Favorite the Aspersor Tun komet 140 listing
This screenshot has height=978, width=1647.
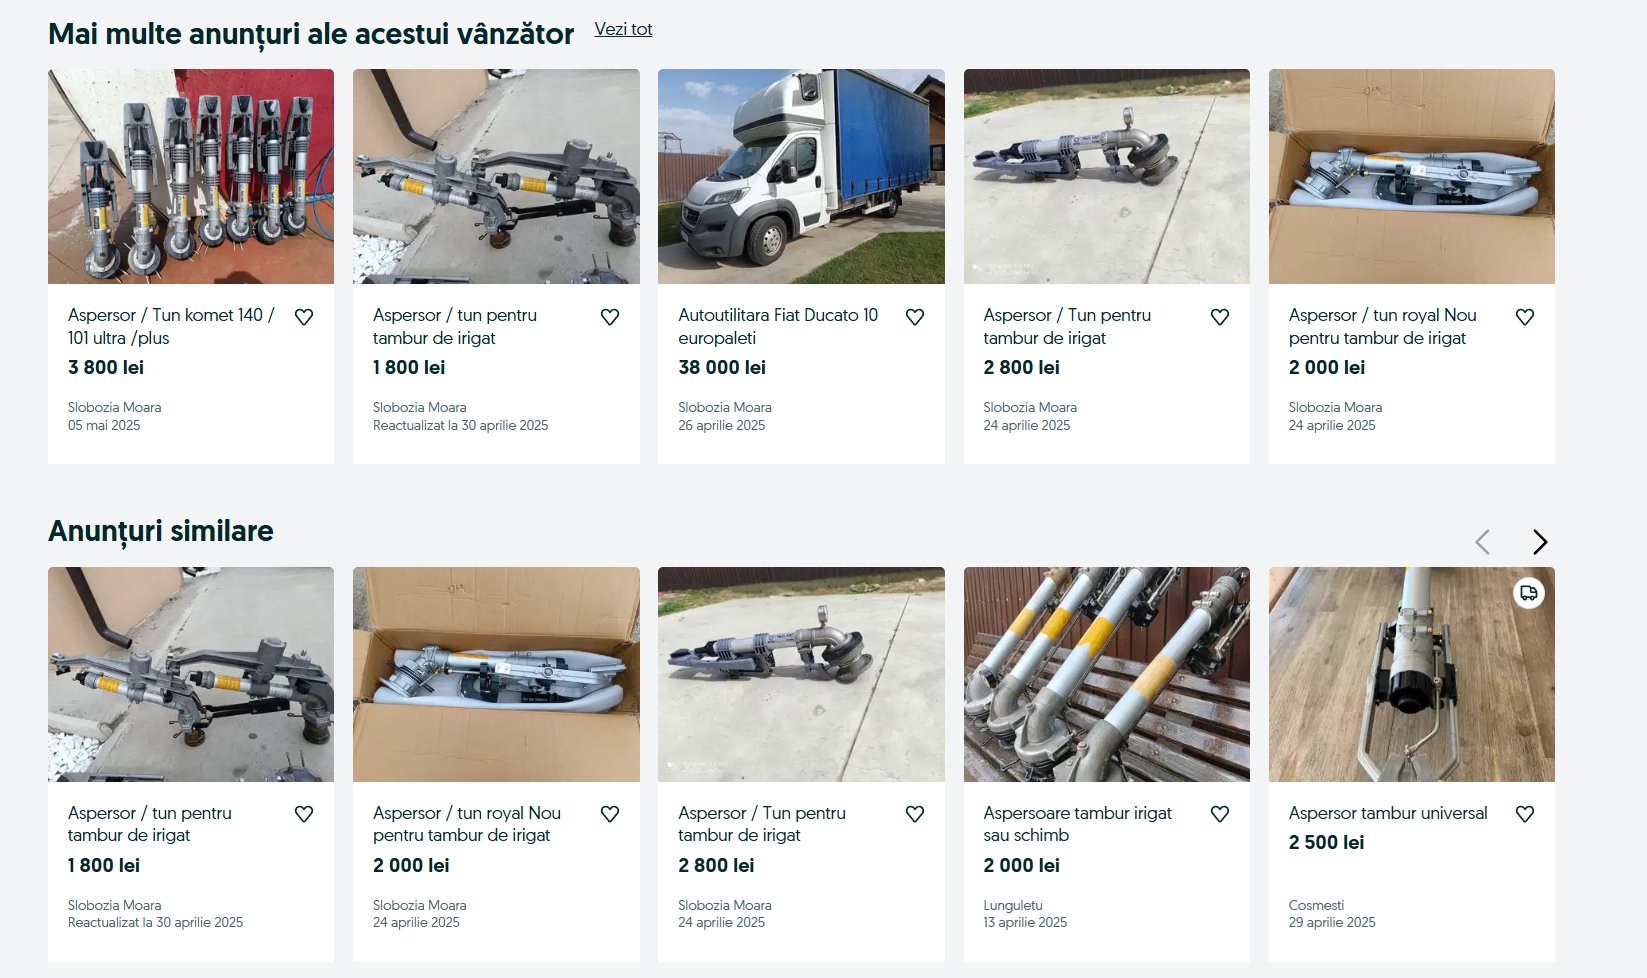pos(304,317)
